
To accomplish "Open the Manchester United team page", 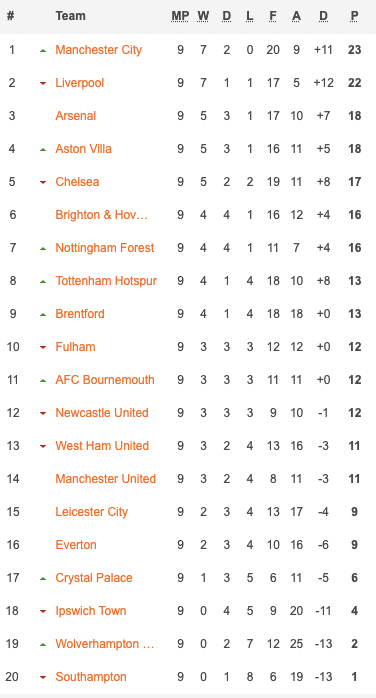I will (x=105, y=479).
